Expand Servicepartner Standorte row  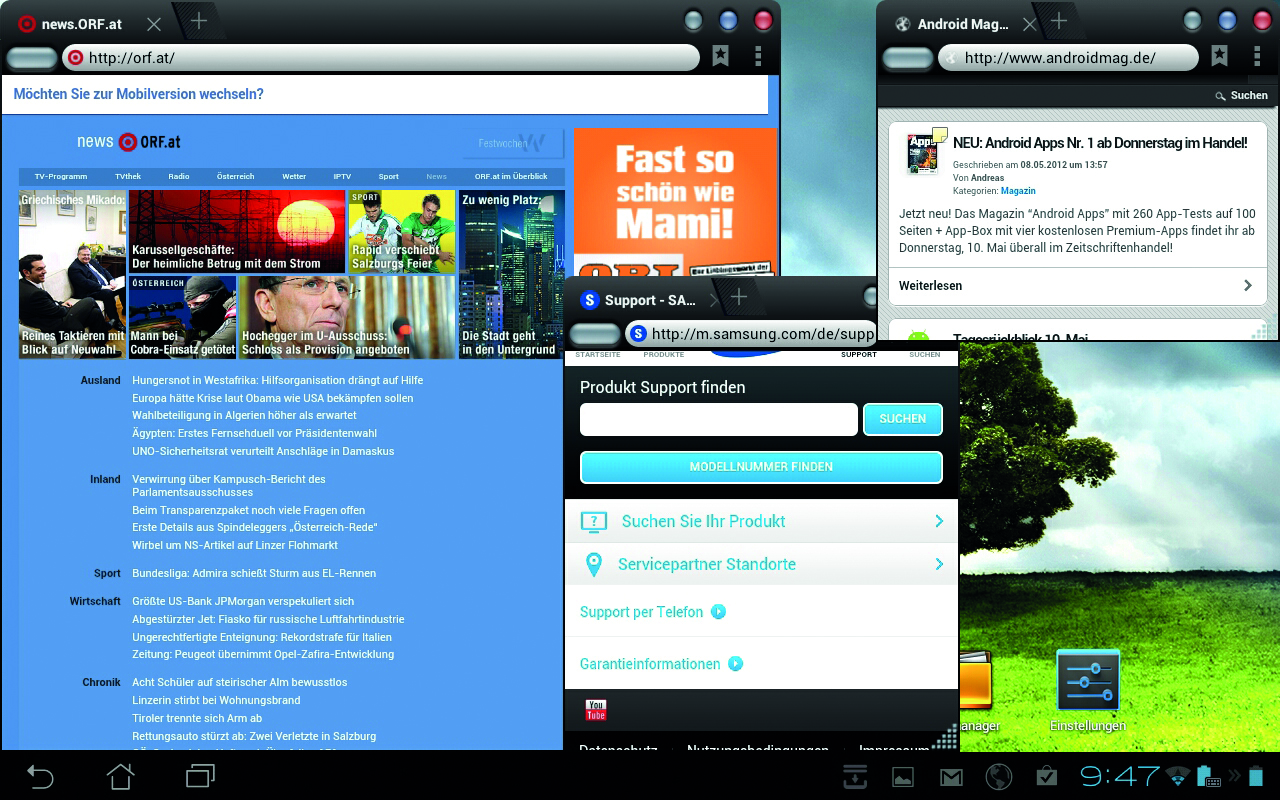click(x=761, y=564)
